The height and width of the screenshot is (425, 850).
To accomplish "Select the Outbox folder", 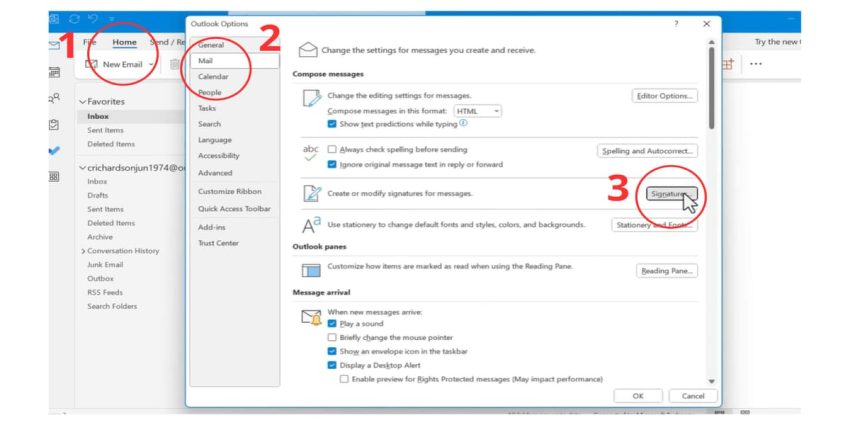I will 100,279.
